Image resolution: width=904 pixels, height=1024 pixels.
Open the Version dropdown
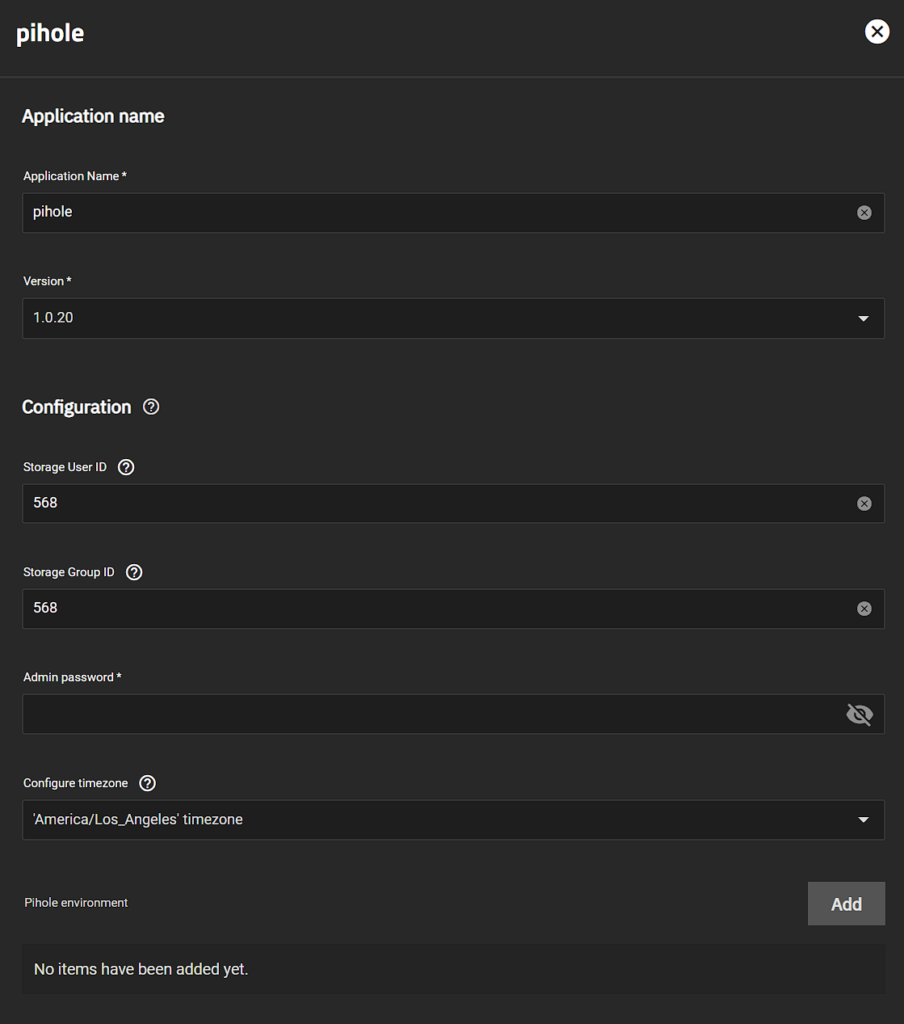click(x=453, y=318)
